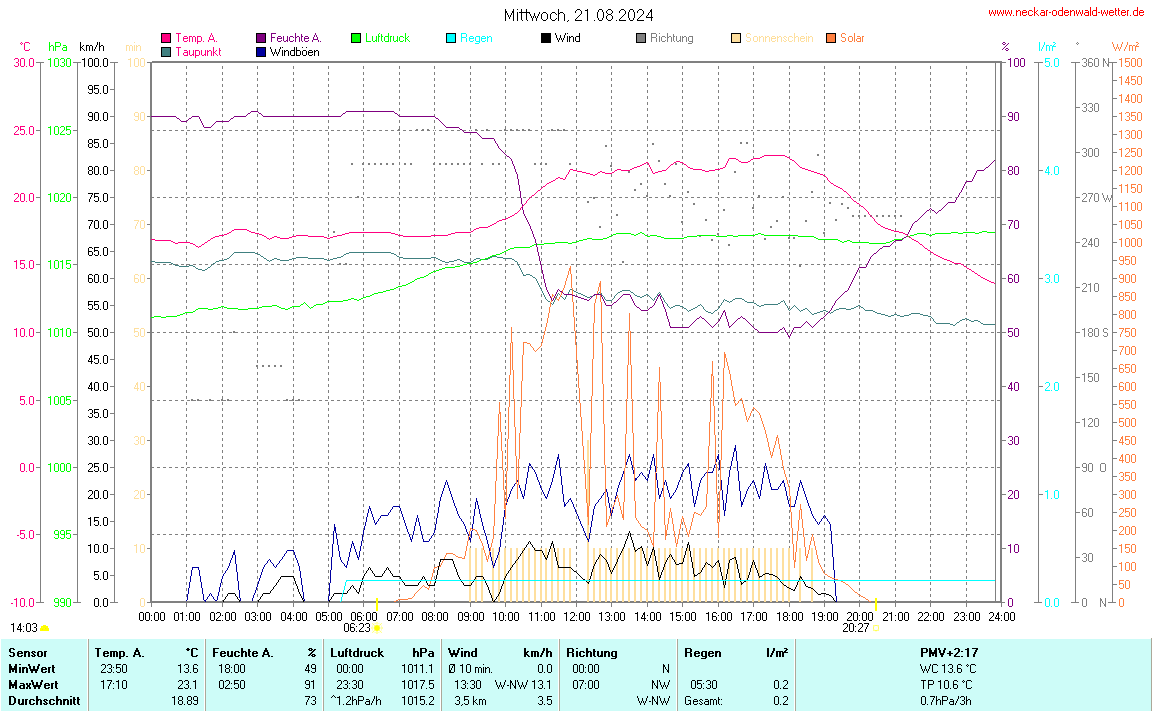Select the orange Solar legend square

point(831,38)
